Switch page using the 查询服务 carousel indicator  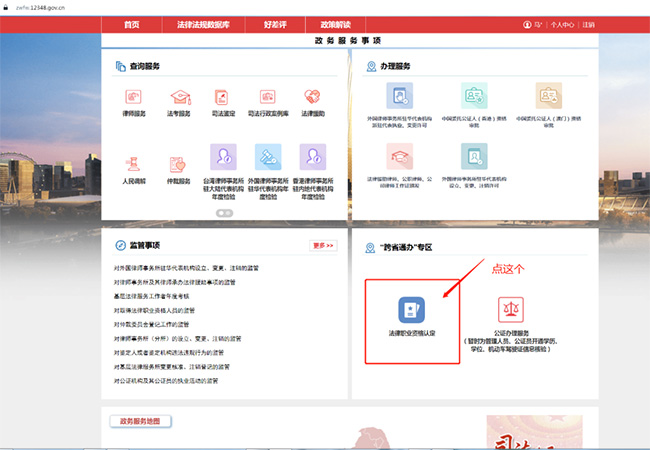(224, 213)
